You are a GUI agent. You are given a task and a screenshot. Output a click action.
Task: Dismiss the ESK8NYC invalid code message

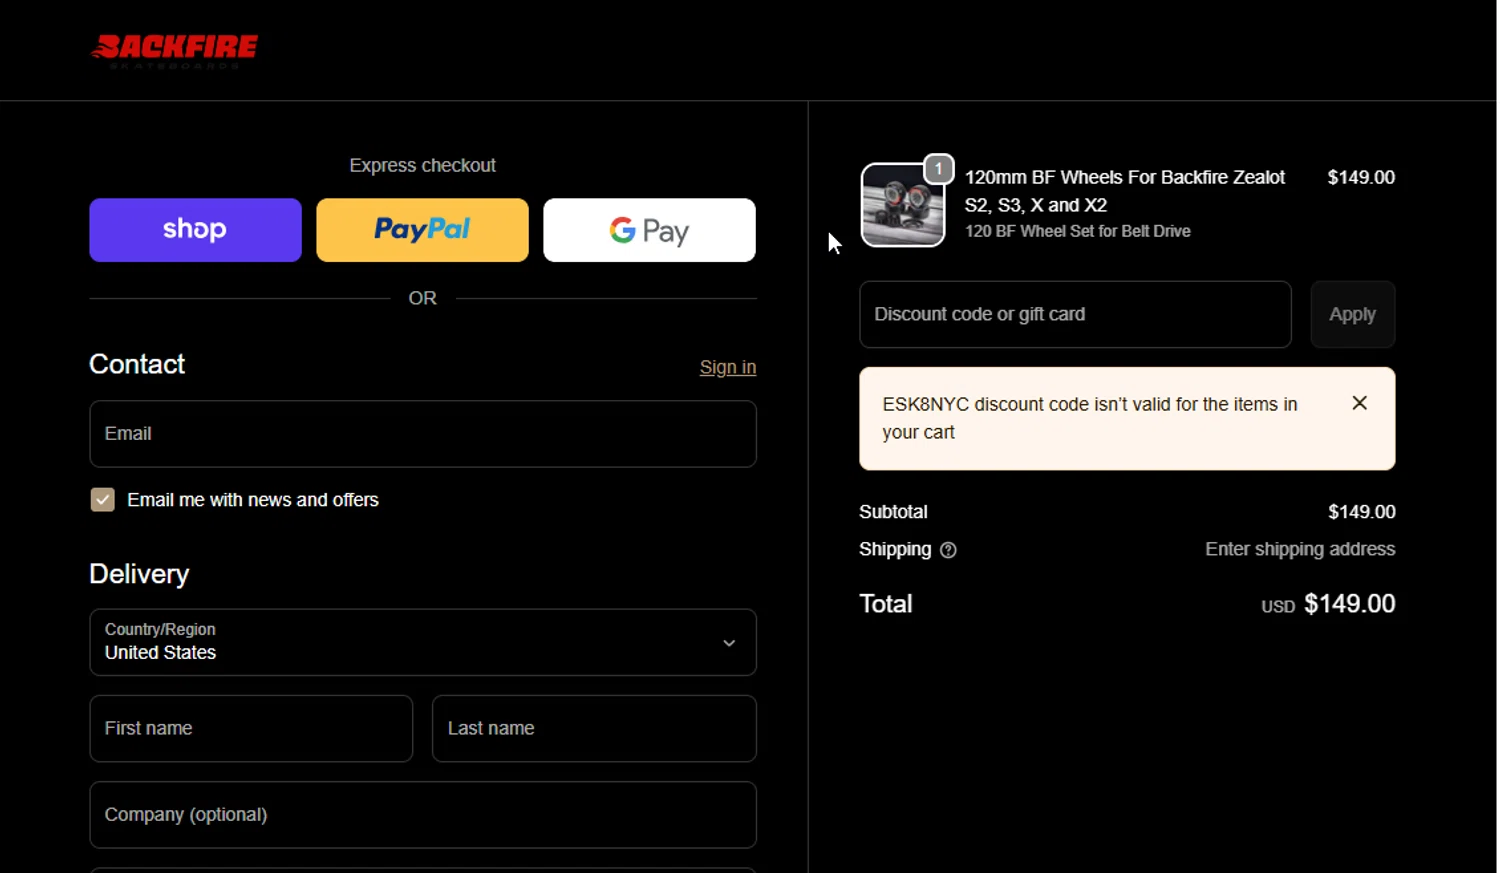click(1359, 403)
